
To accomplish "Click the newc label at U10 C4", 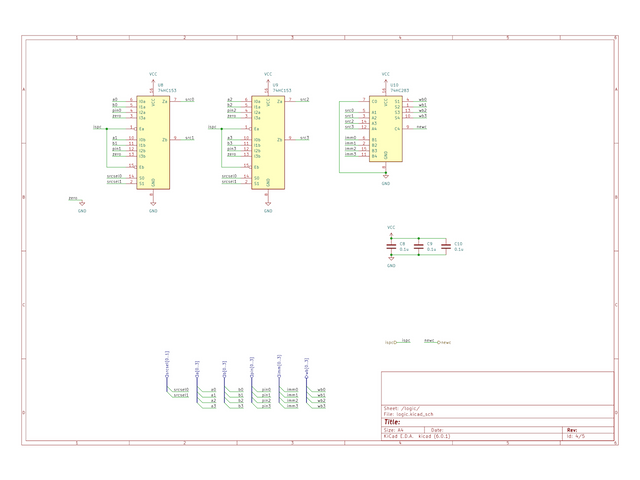I will pyautogui.click(x=422, y=127).
